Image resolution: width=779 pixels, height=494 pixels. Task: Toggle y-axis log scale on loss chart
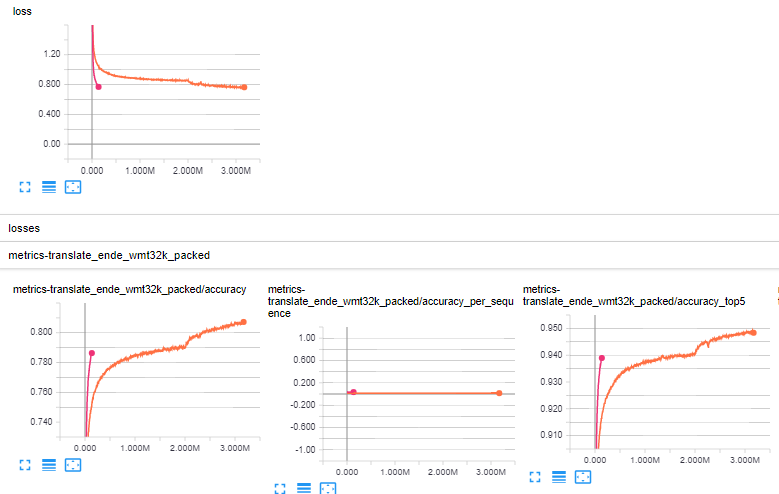[49, 187]
